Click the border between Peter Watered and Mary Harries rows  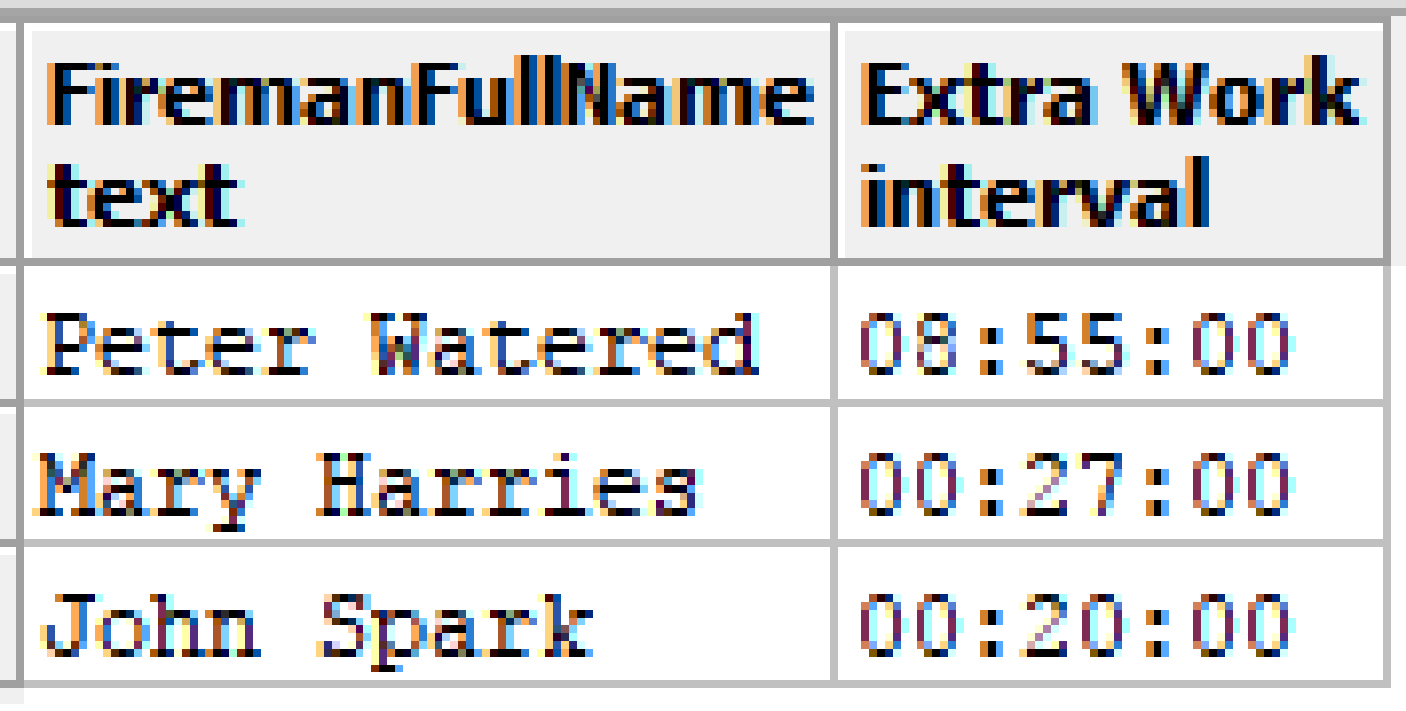coord(703,404)
